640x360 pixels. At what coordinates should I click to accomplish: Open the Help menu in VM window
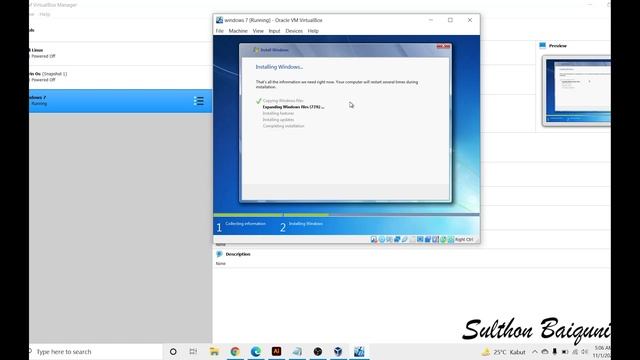point(313,31)
